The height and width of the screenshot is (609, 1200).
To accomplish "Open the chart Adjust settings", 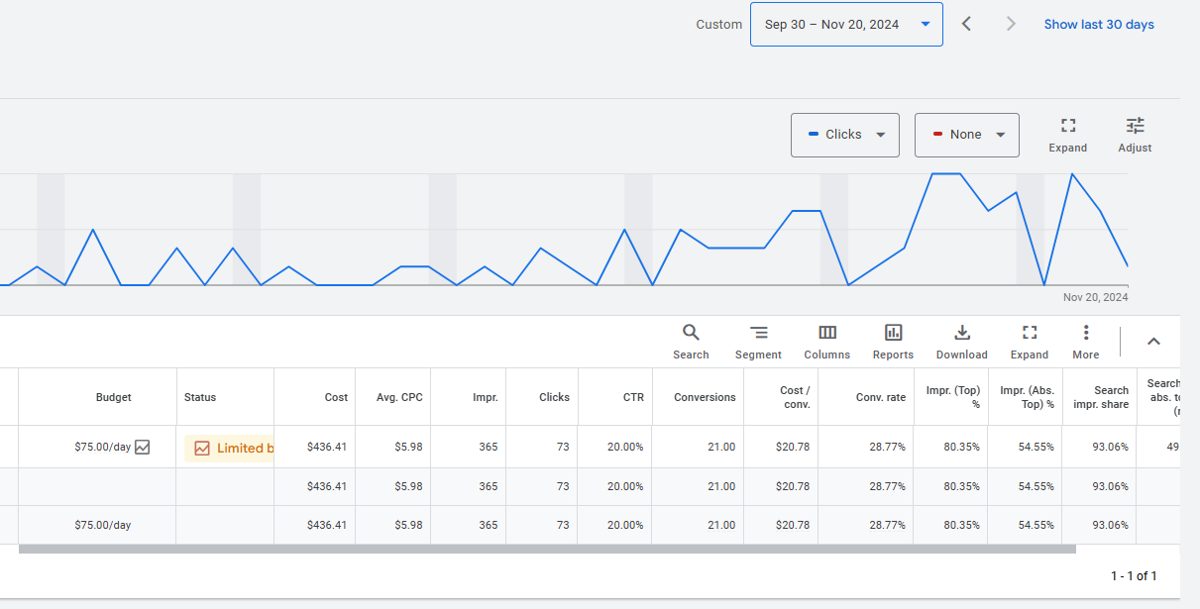I will [1135, 135].
